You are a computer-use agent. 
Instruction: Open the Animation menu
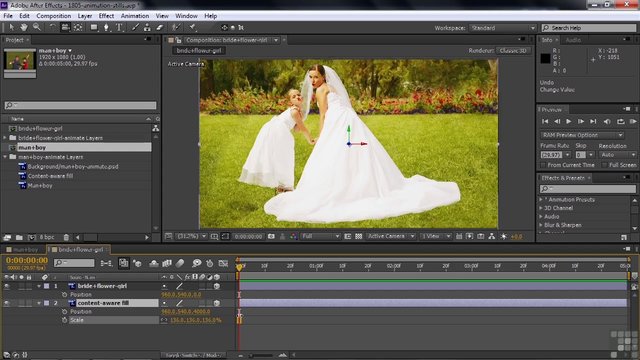(135, 16)
